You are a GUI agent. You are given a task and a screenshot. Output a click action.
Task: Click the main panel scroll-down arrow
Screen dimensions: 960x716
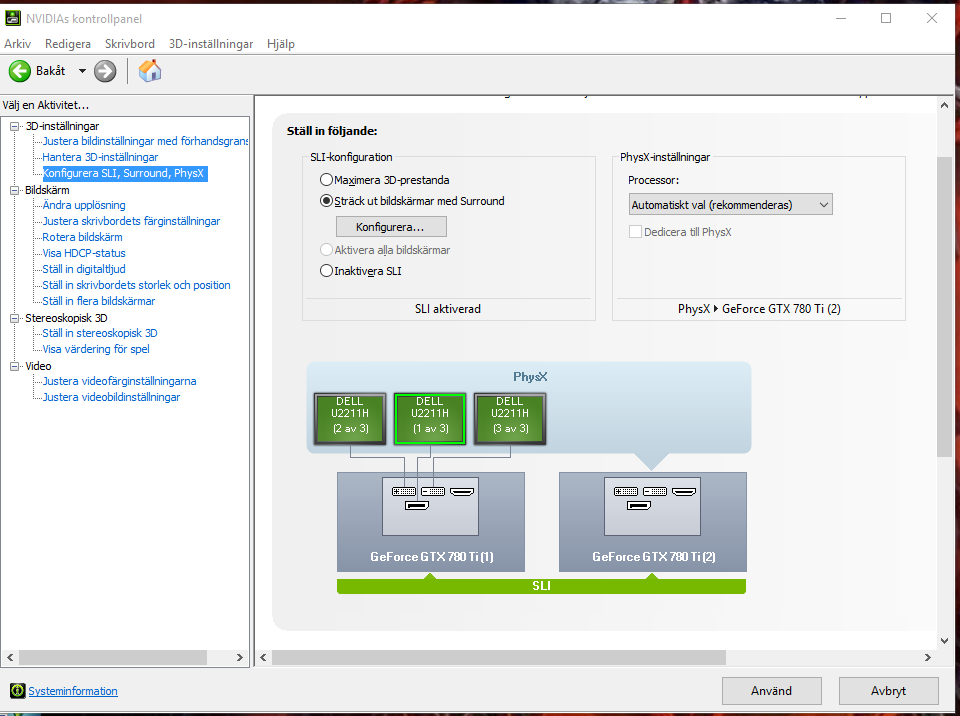click(944, 641)
